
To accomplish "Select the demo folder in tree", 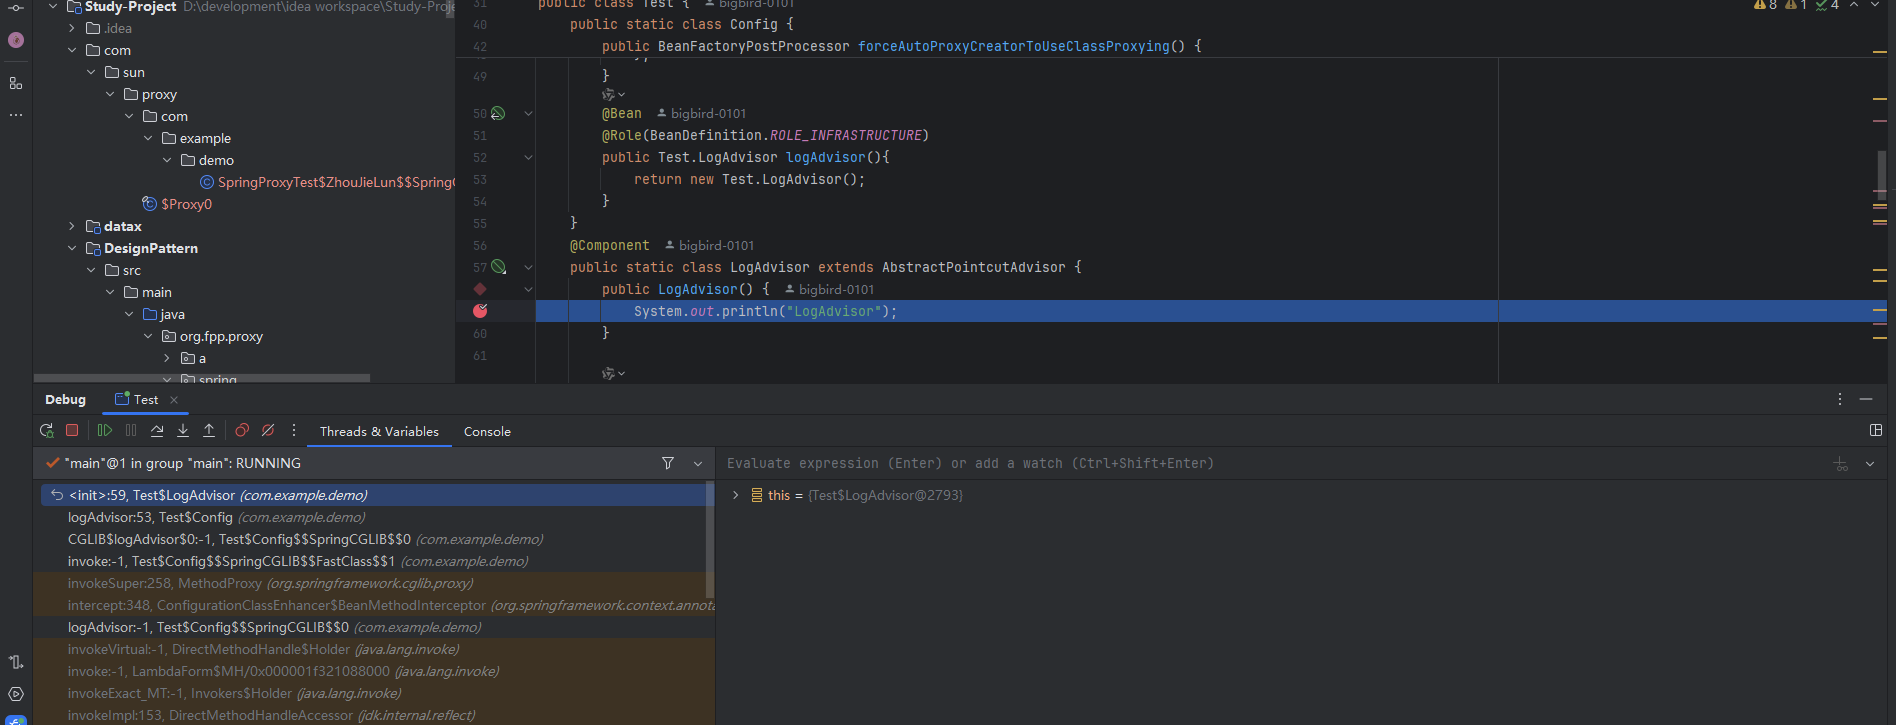I will (x=207, y=160).
